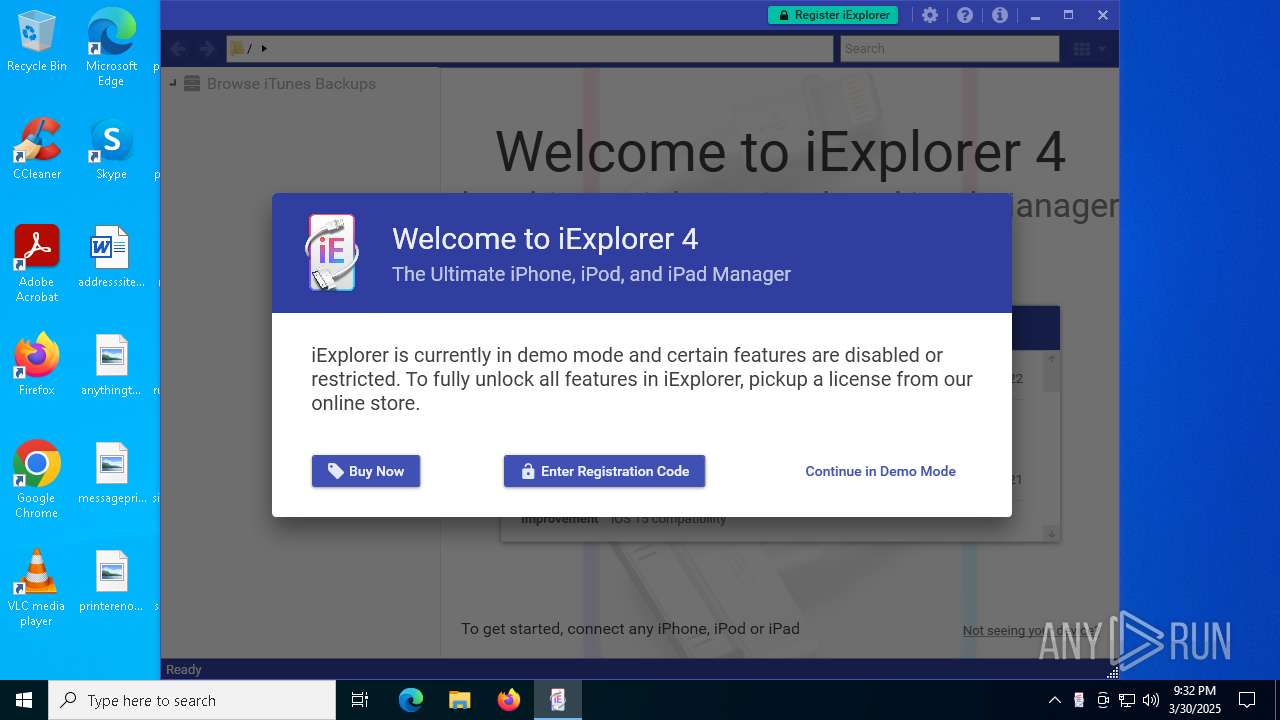
Task: Click inside the Search field
Action: (x=949, y=48)
